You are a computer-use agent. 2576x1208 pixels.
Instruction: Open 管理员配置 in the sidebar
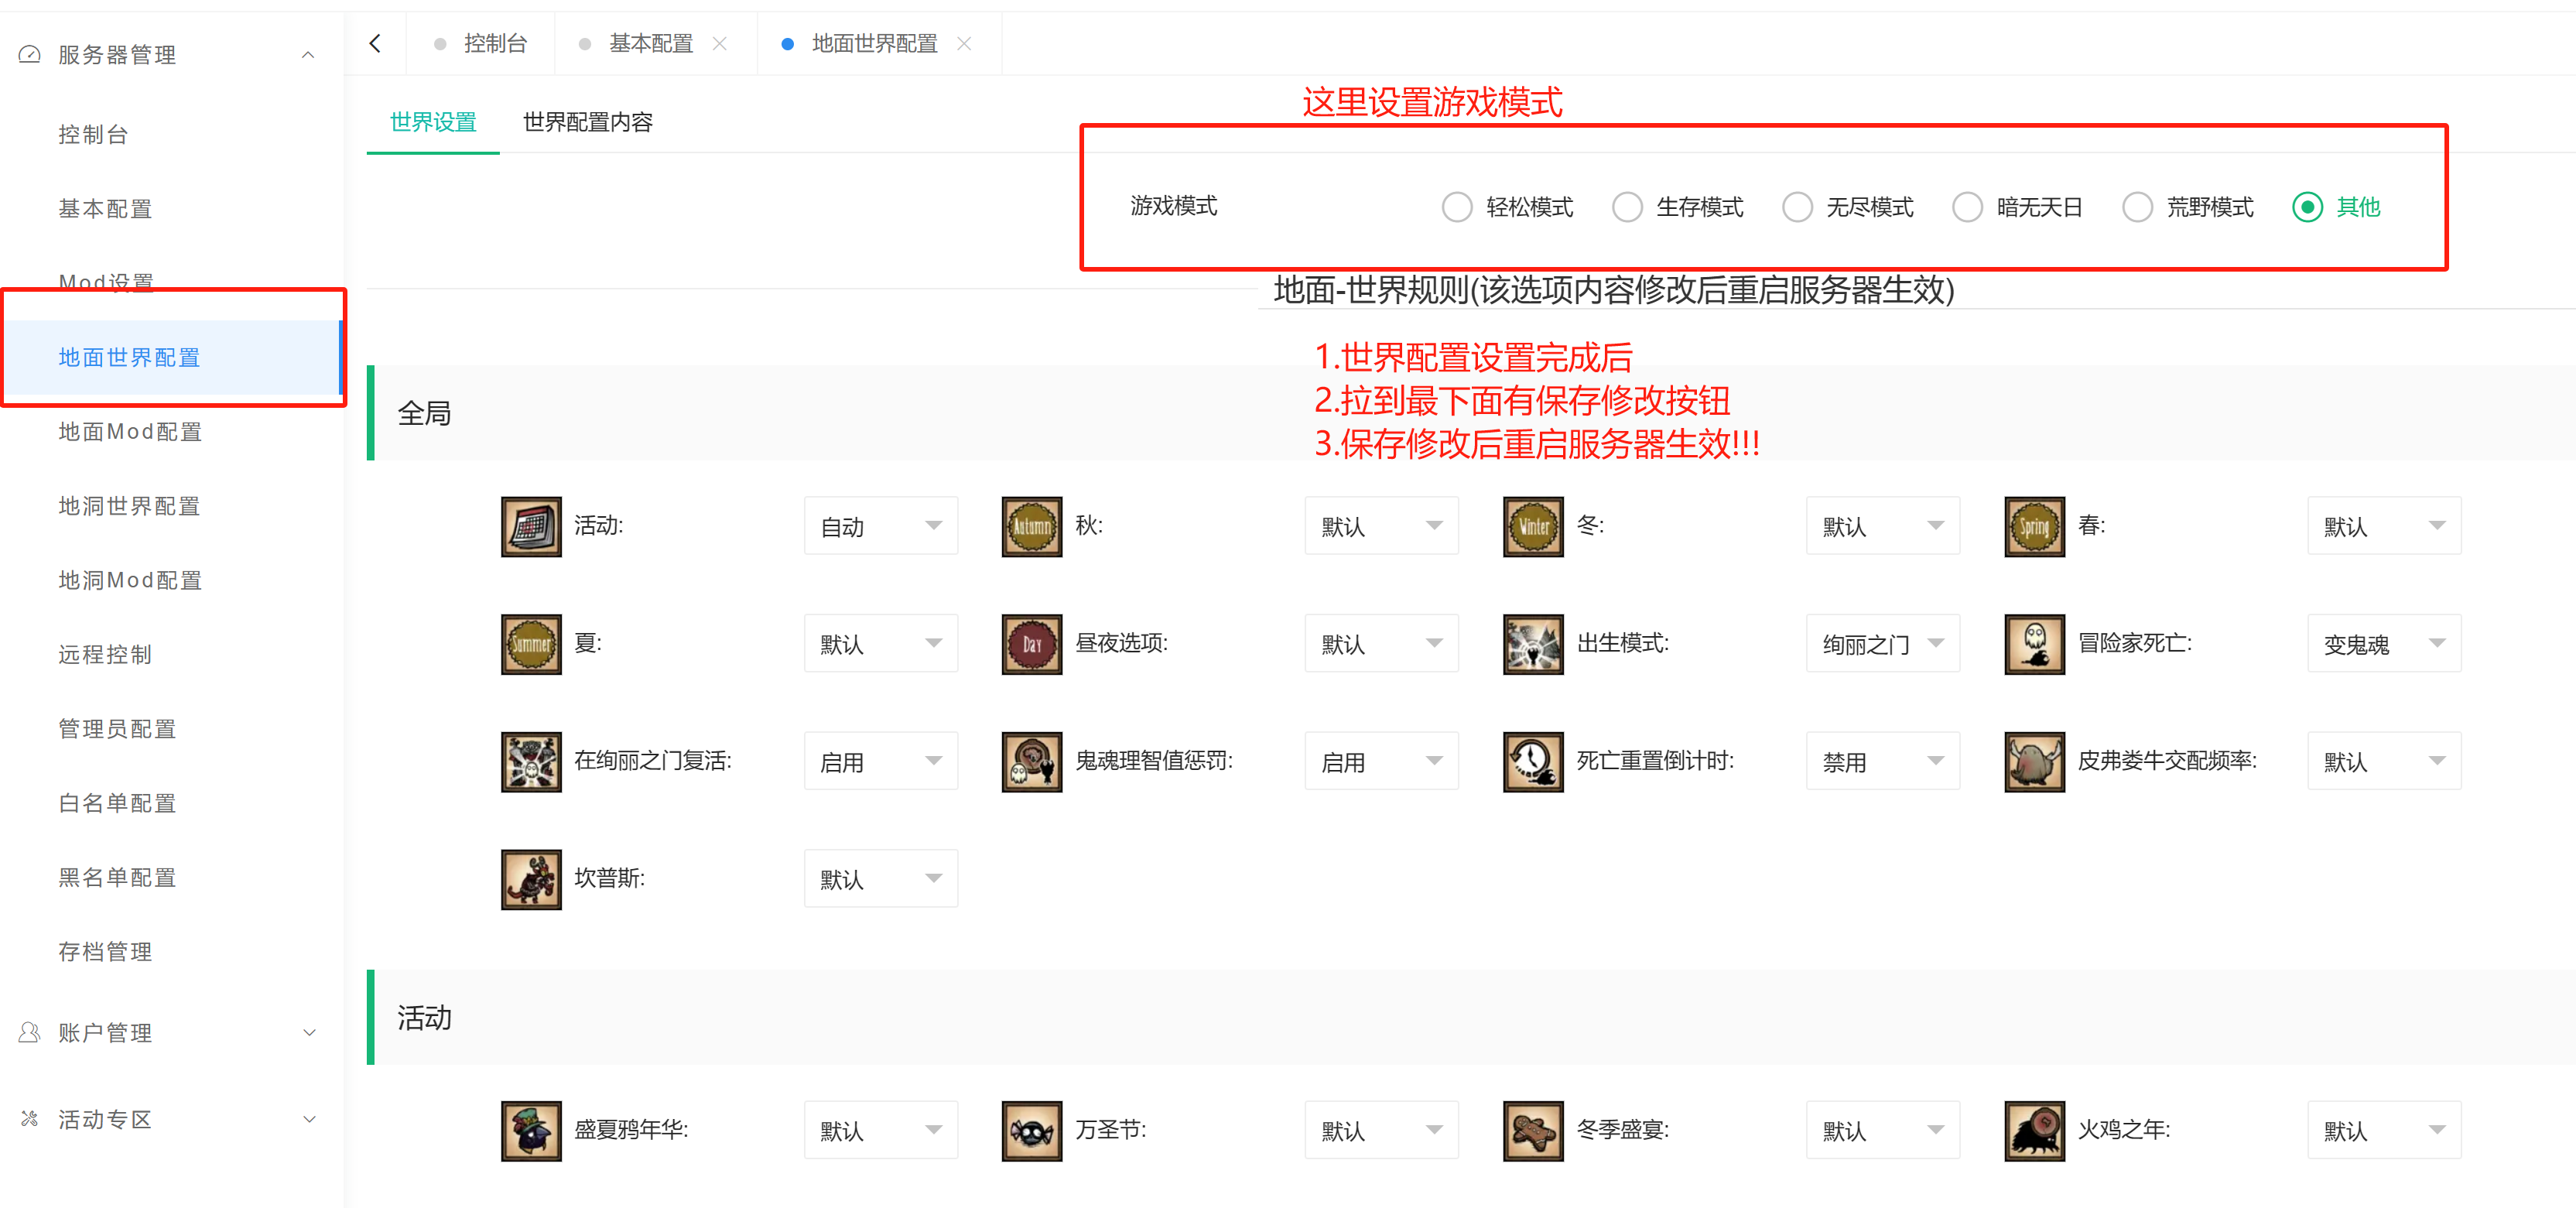(x=117, y=729)
